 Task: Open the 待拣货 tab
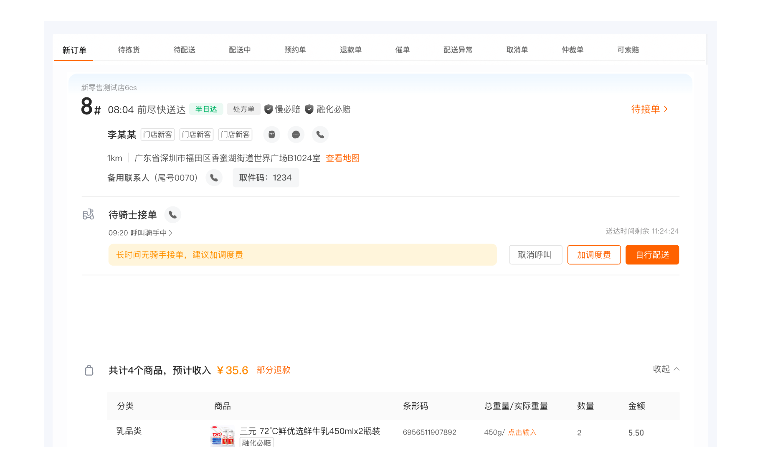(129, 50)
